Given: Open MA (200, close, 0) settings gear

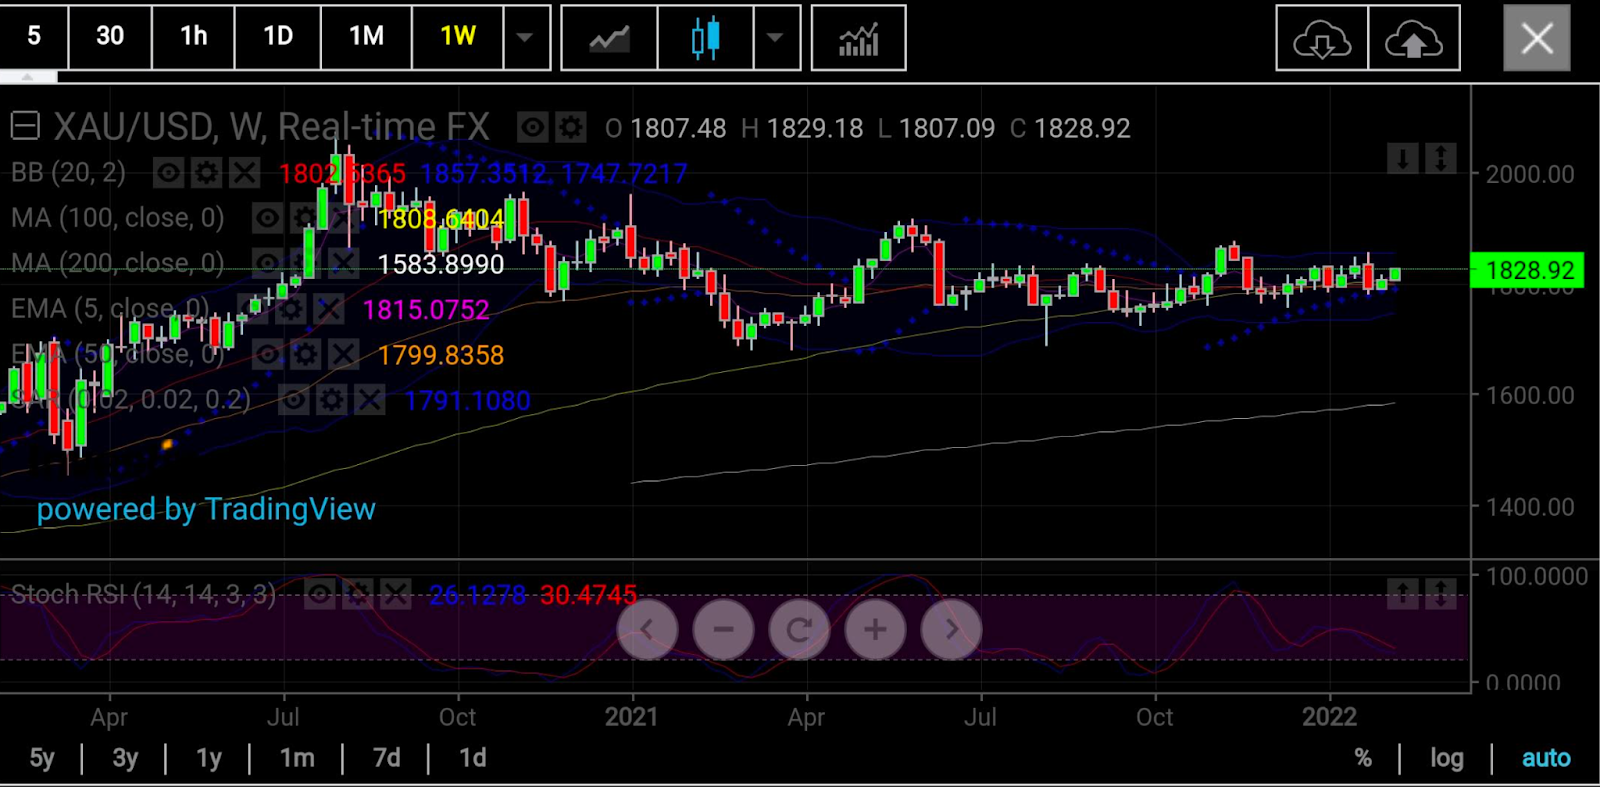Looking at the screenshot, I should point(305,264).
